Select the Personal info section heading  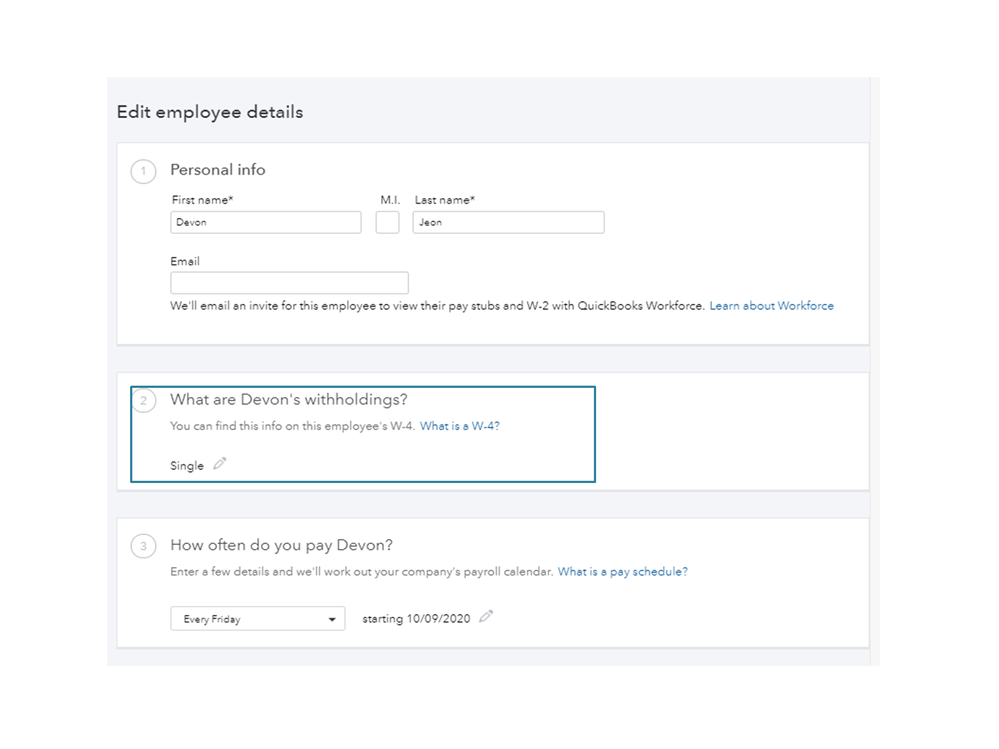tap(218, 170)
